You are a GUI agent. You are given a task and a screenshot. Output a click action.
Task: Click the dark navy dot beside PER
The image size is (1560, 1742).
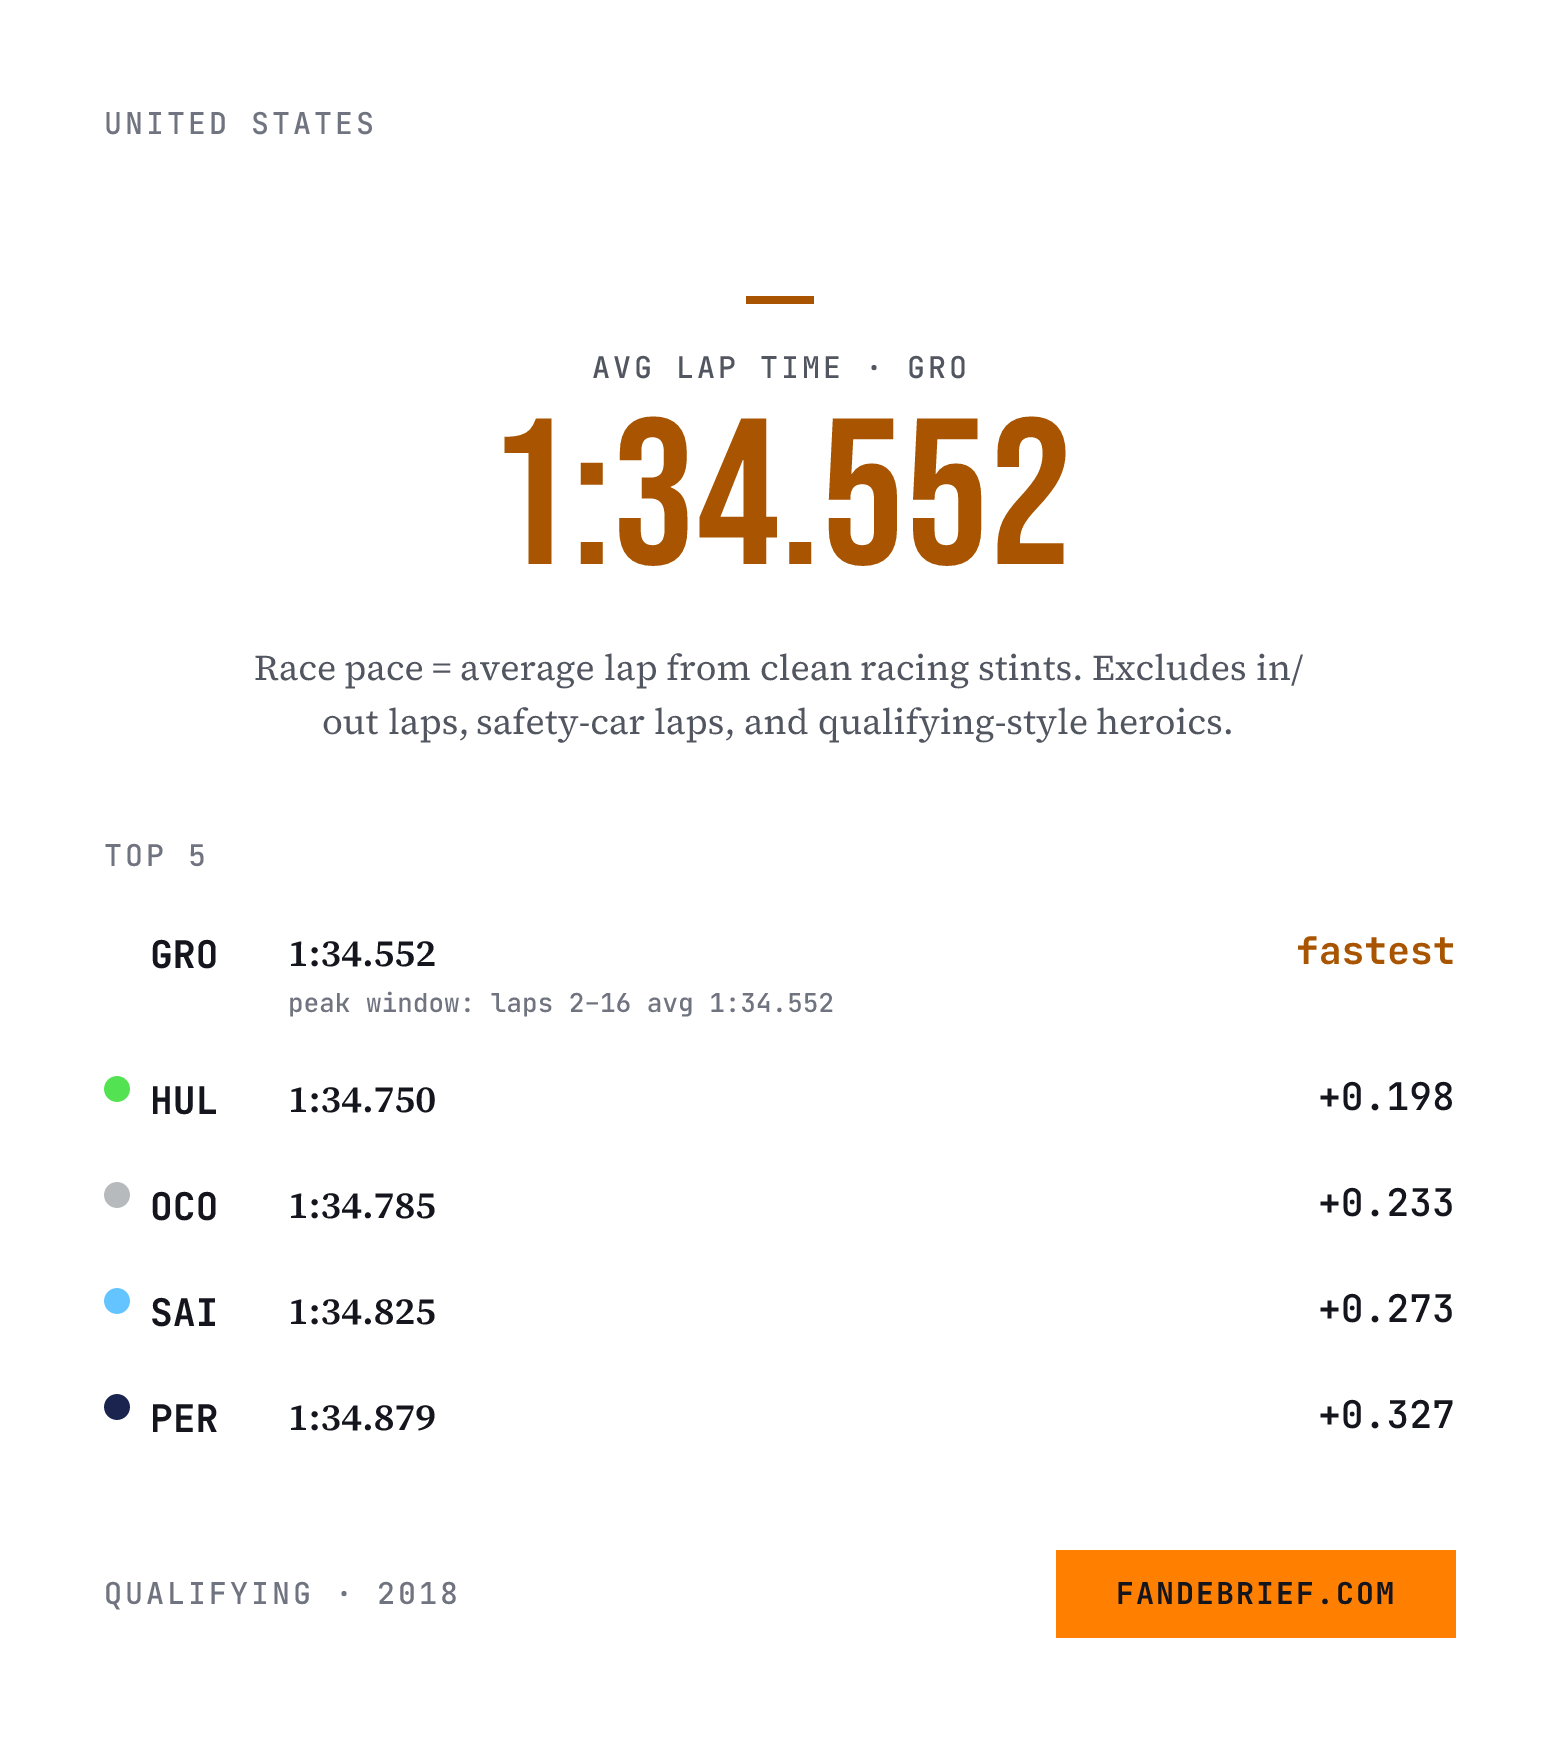[117, 1407]
